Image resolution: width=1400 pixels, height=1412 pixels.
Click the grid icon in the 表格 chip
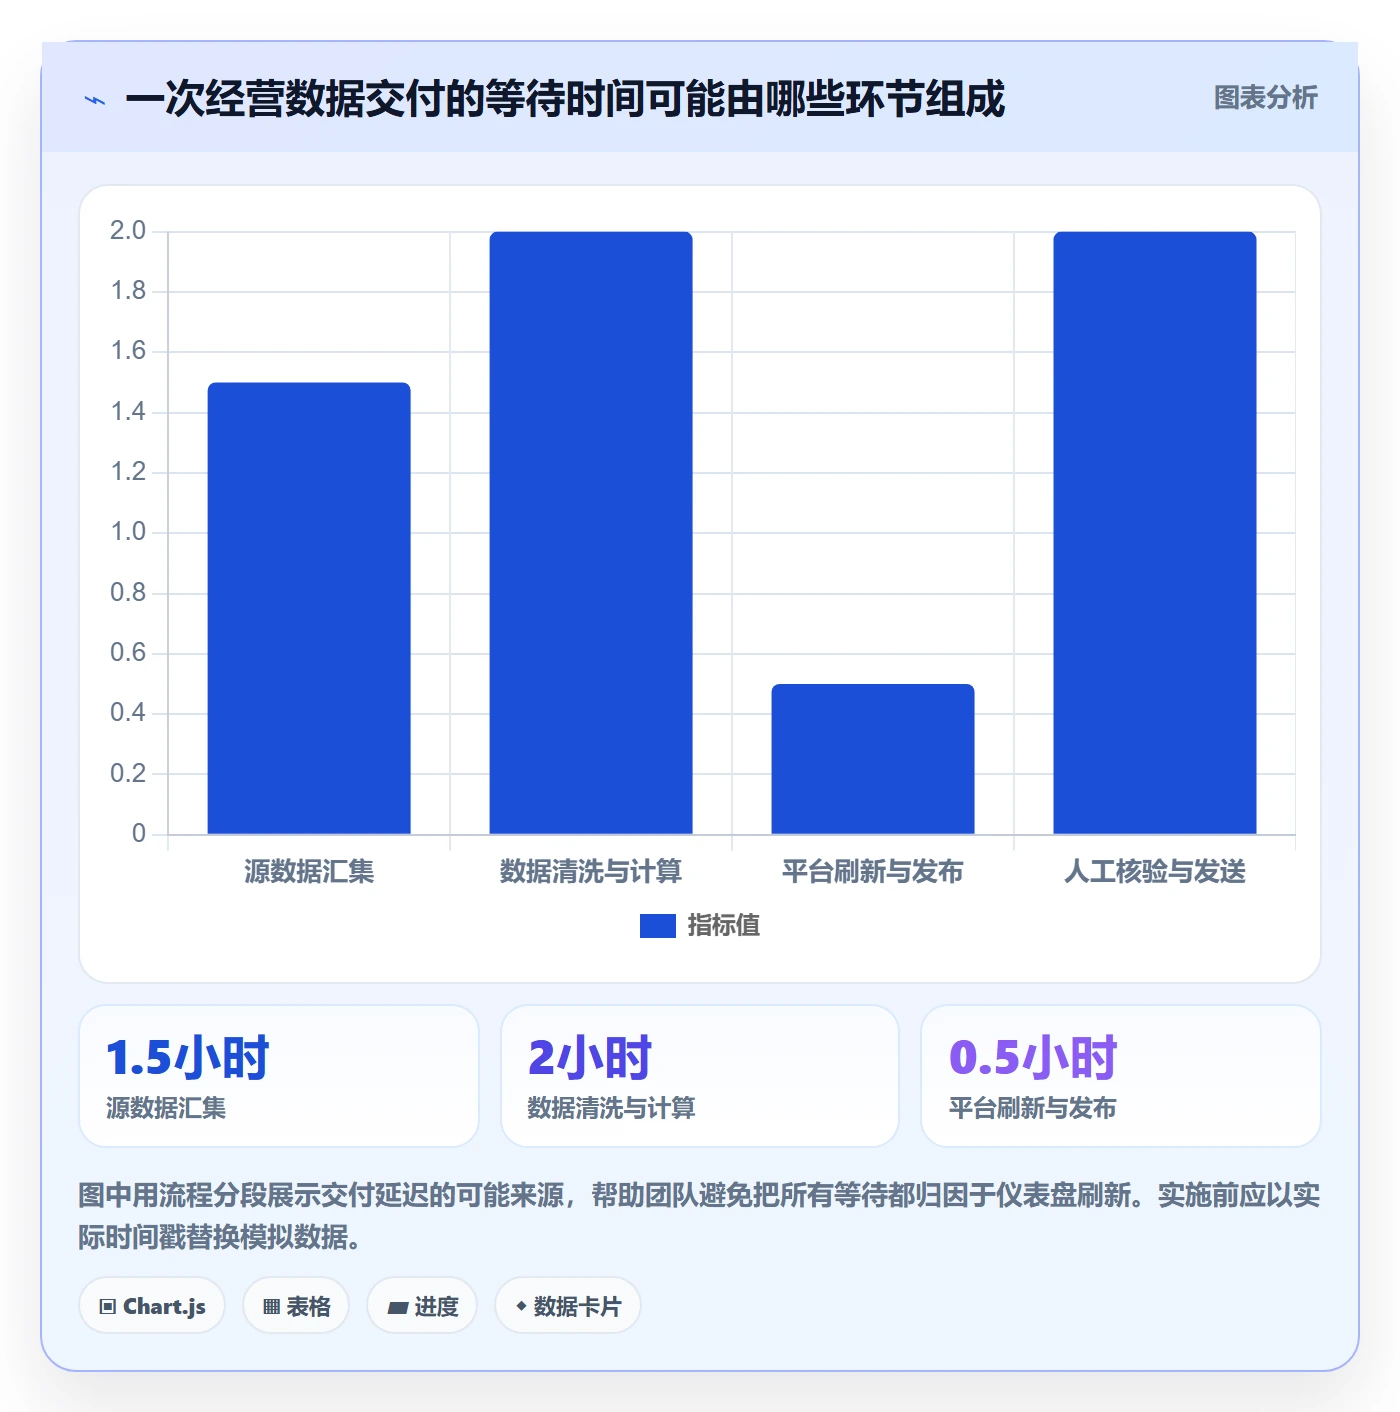(x=271, y=1307)
